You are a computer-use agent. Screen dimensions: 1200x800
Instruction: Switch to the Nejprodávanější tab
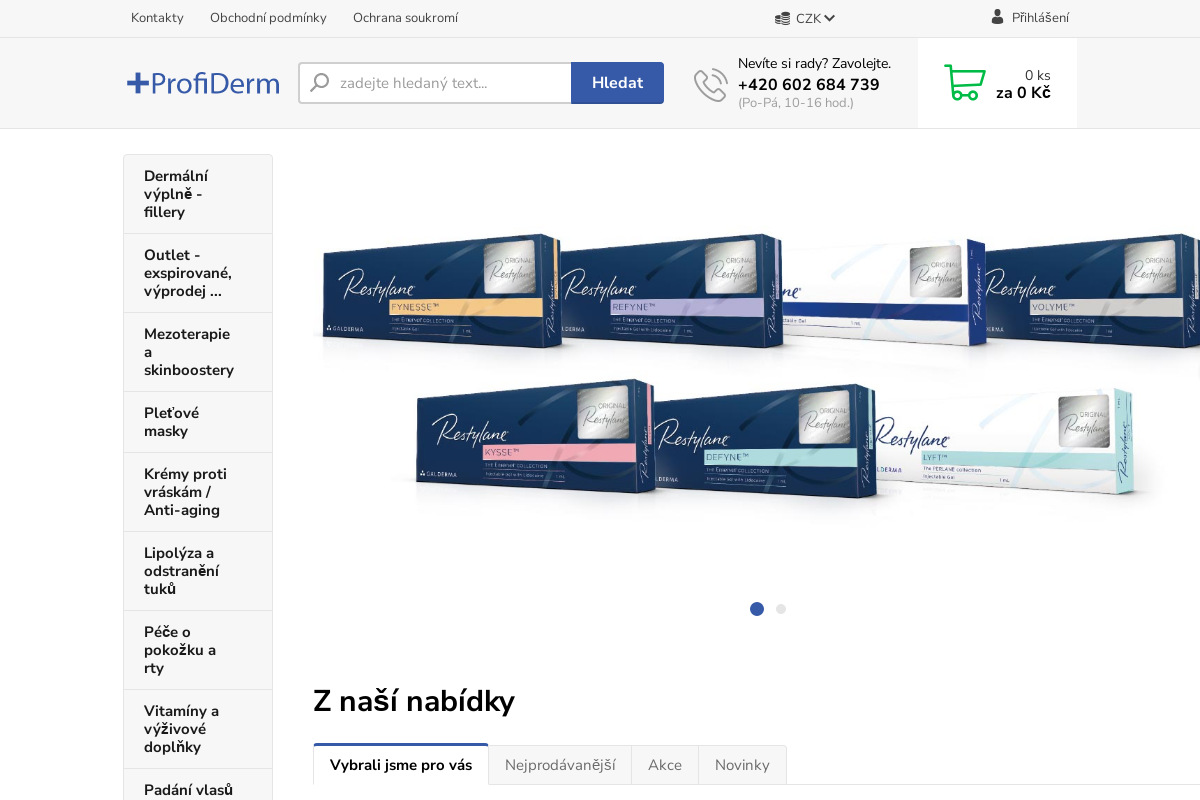(x=560, y=764)
